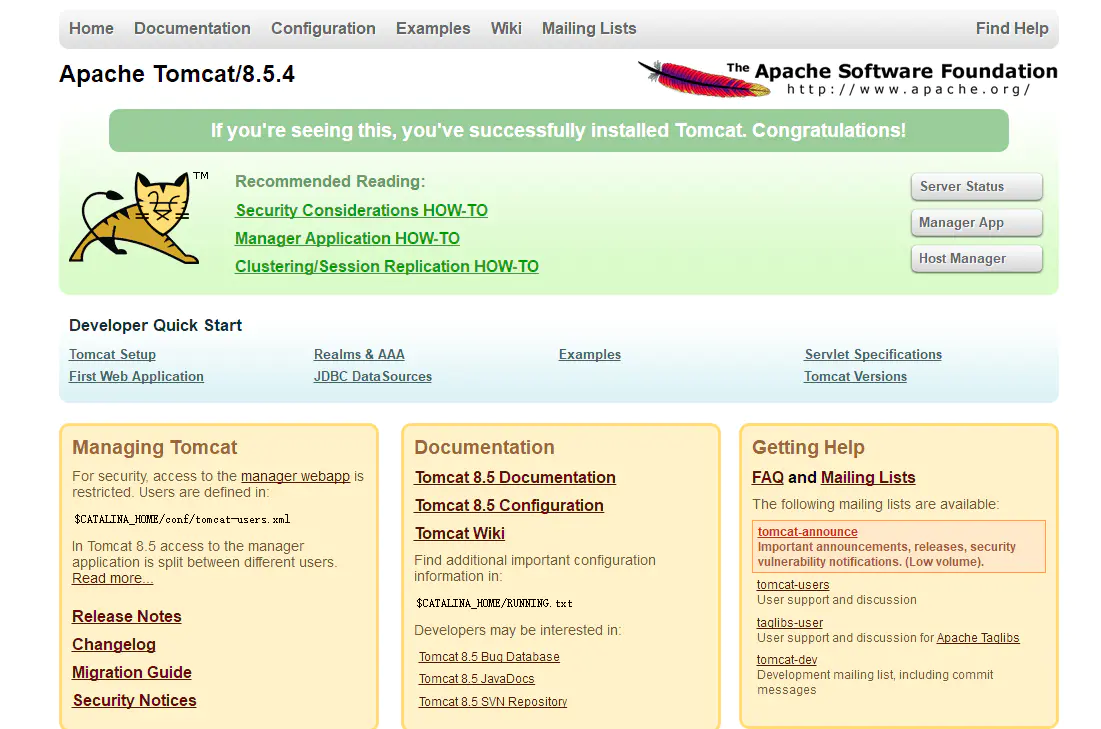Open Tomcat 8.5 Bug Database link
The image size is (1101, 729).
coord(489,657)
